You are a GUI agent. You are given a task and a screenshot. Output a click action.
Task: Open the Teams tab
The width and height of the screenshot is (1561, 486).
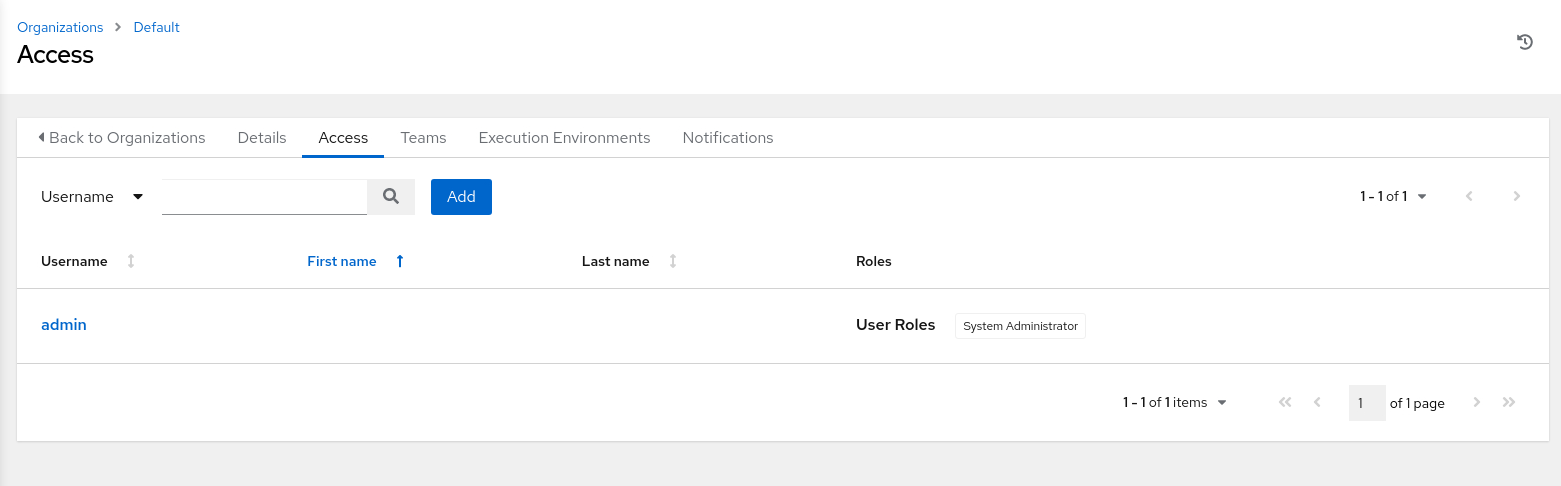[423, 138]
